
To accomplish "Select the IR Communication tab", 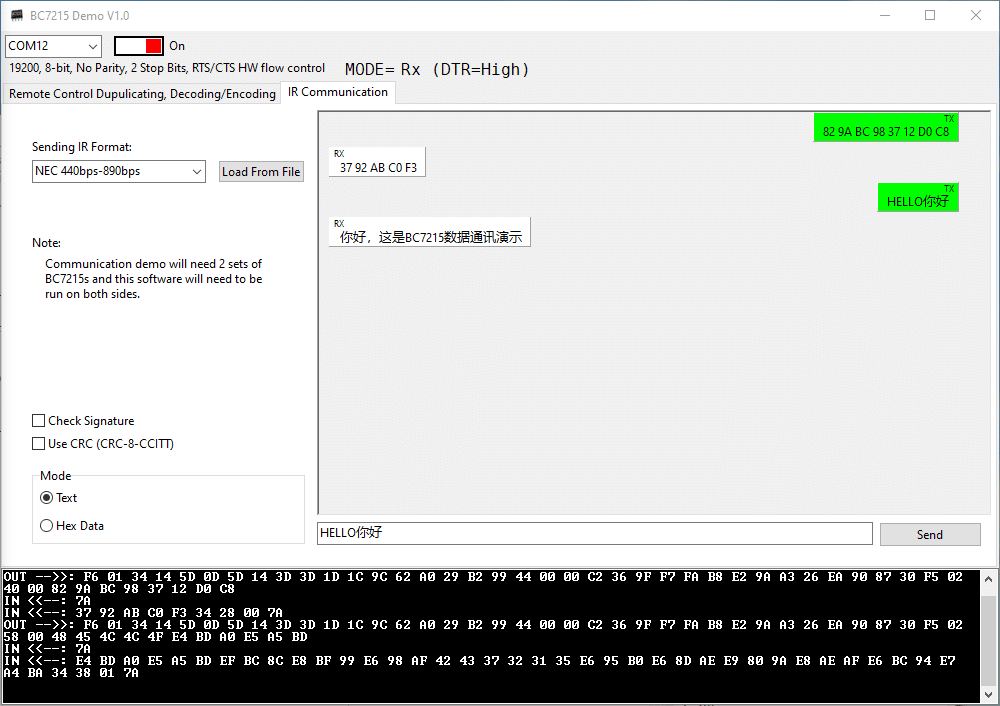I will pyautogui.click(x=338, y=92).
